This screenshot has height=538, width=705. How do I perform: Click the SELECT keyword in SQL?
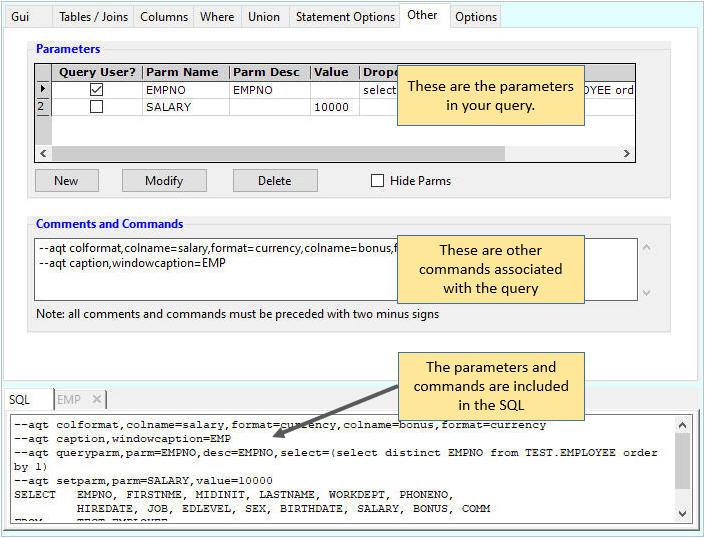pyautogui.click(x=35, y=495)
